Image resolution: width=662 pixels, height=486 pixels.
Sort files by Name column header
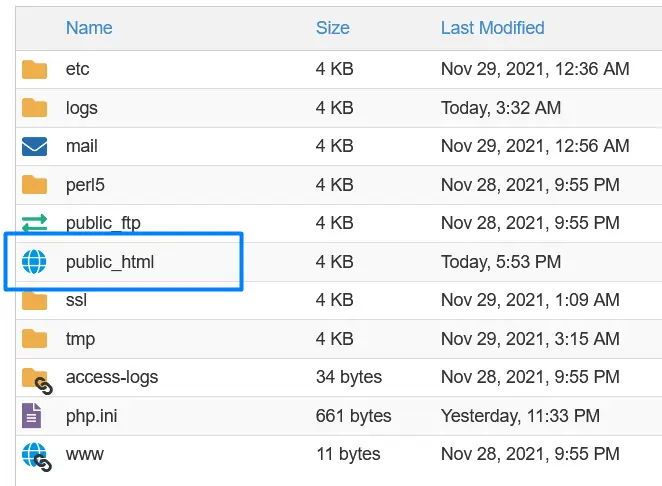coord(89,28)
